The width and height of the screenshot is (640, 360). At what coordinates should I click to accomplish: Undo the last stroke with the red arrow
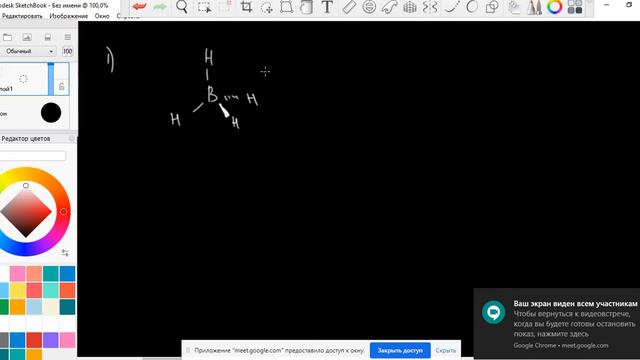coord(140,7)
